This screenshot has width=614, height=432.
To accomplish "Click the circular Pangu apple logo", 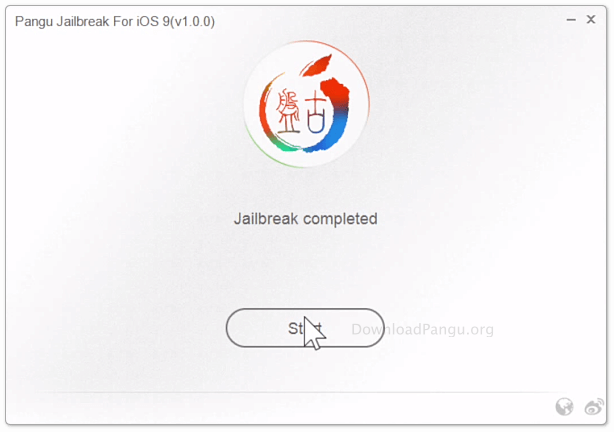I will (x=306, y=104).
